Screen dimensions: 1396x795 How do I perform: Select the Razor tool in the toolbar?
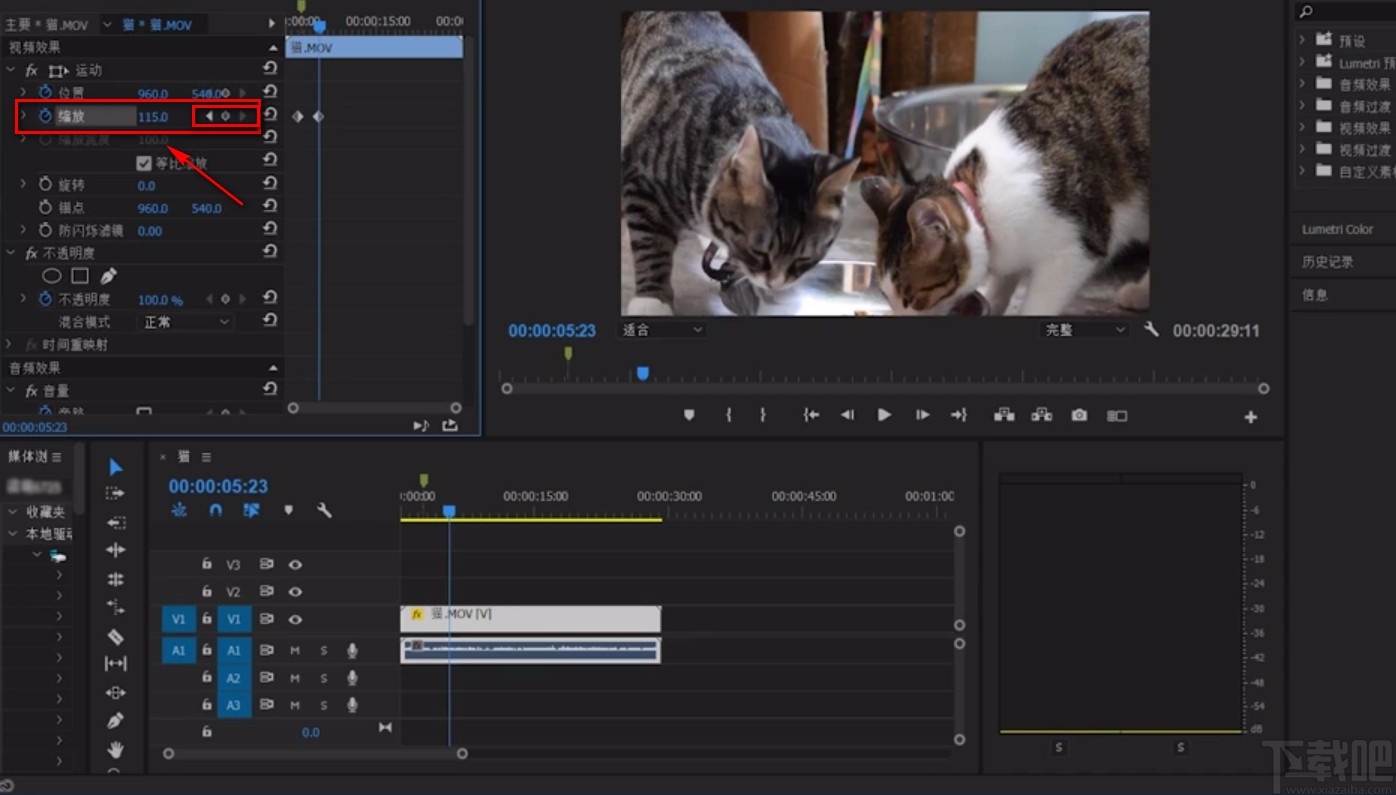[x=116, y=636]
